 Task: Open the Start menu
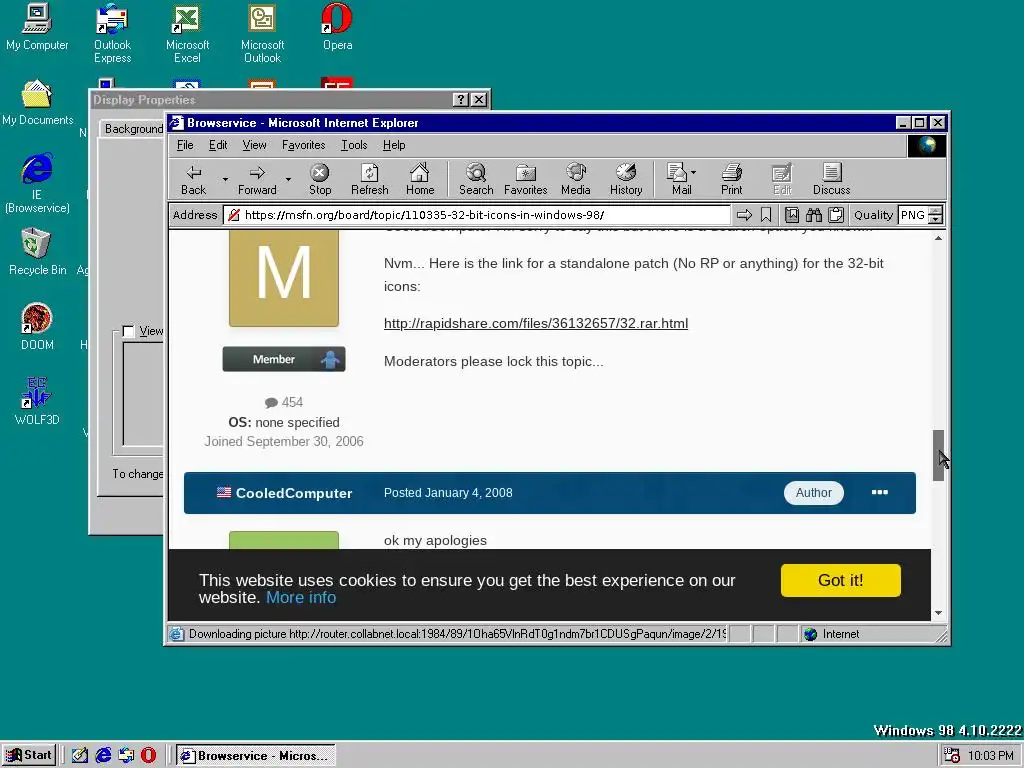click(29, 756)
